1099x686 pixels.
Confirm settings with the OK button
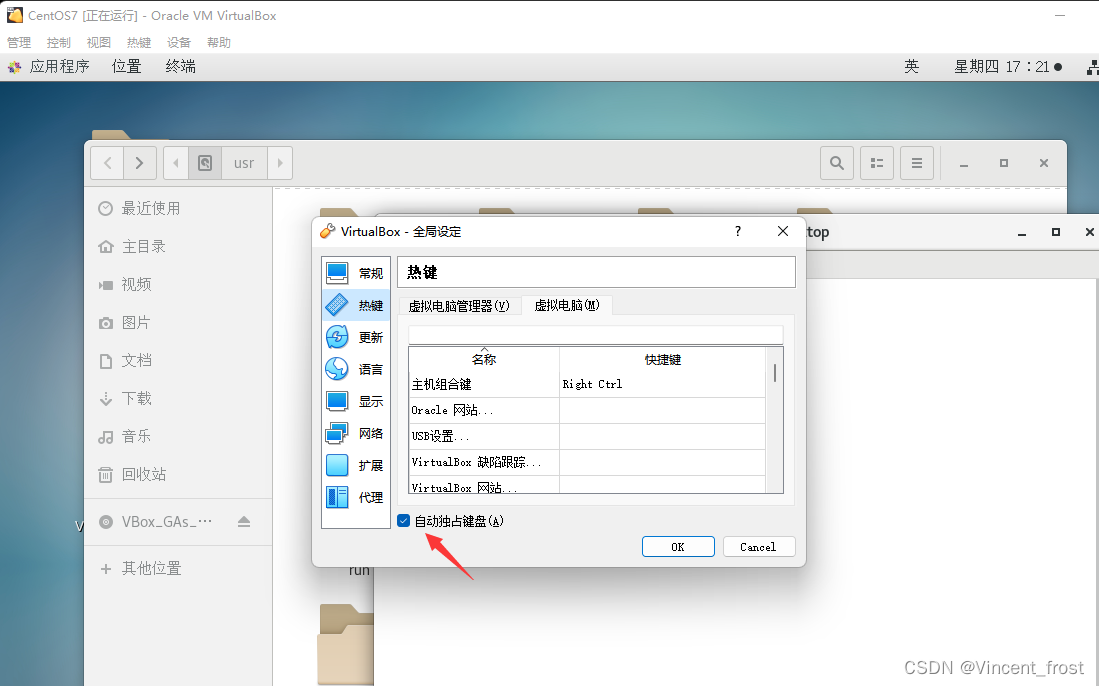pos(678,547)
